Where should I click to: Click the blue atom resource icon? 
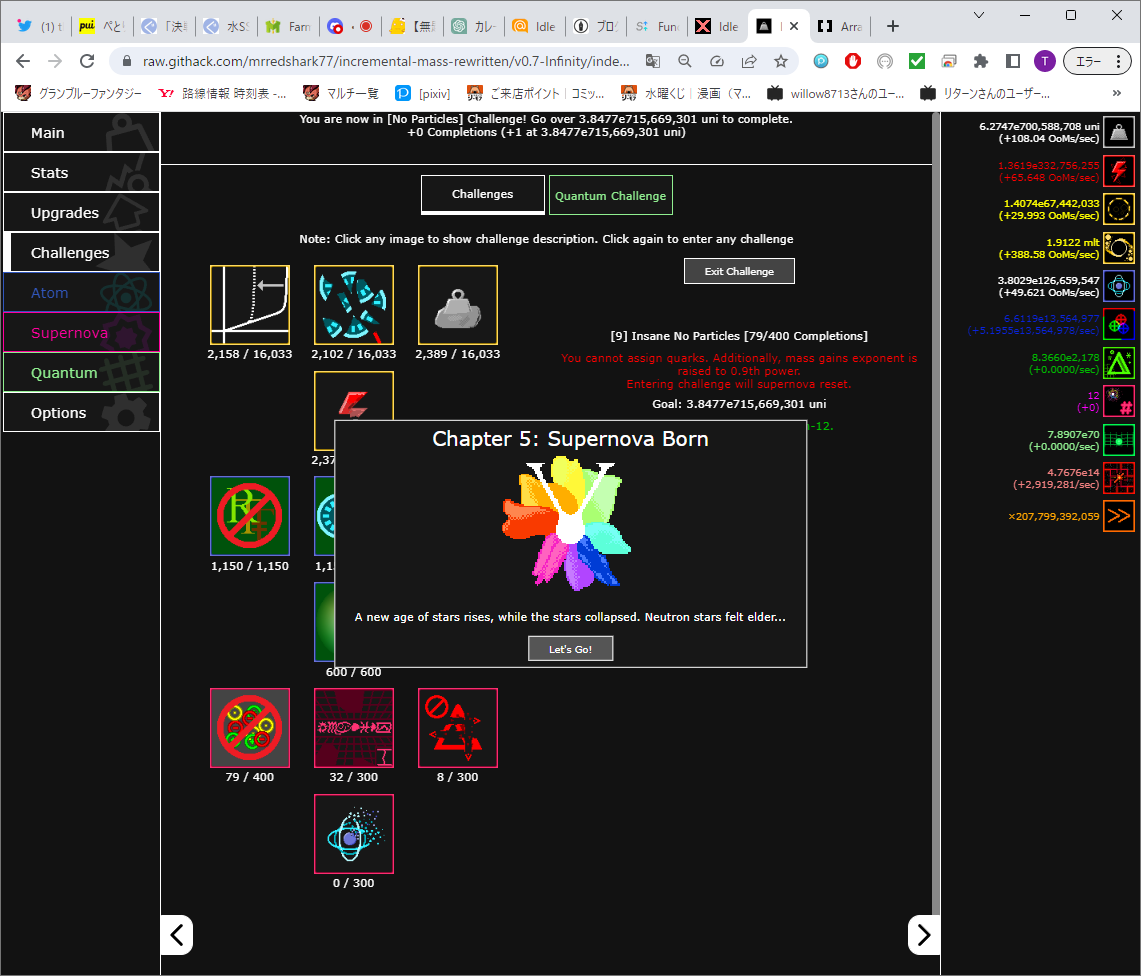[1118, 286]
